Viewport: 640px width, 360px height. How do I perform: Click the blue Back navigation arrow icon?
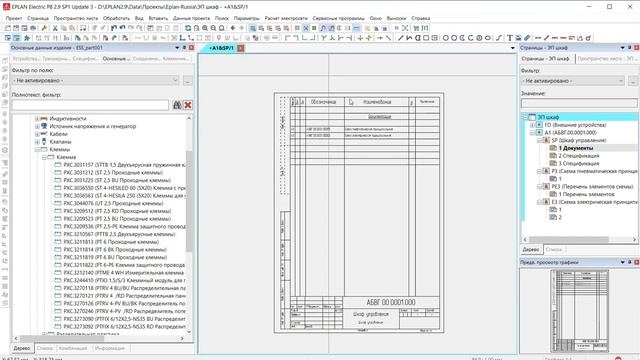click(x=233, y=28)
